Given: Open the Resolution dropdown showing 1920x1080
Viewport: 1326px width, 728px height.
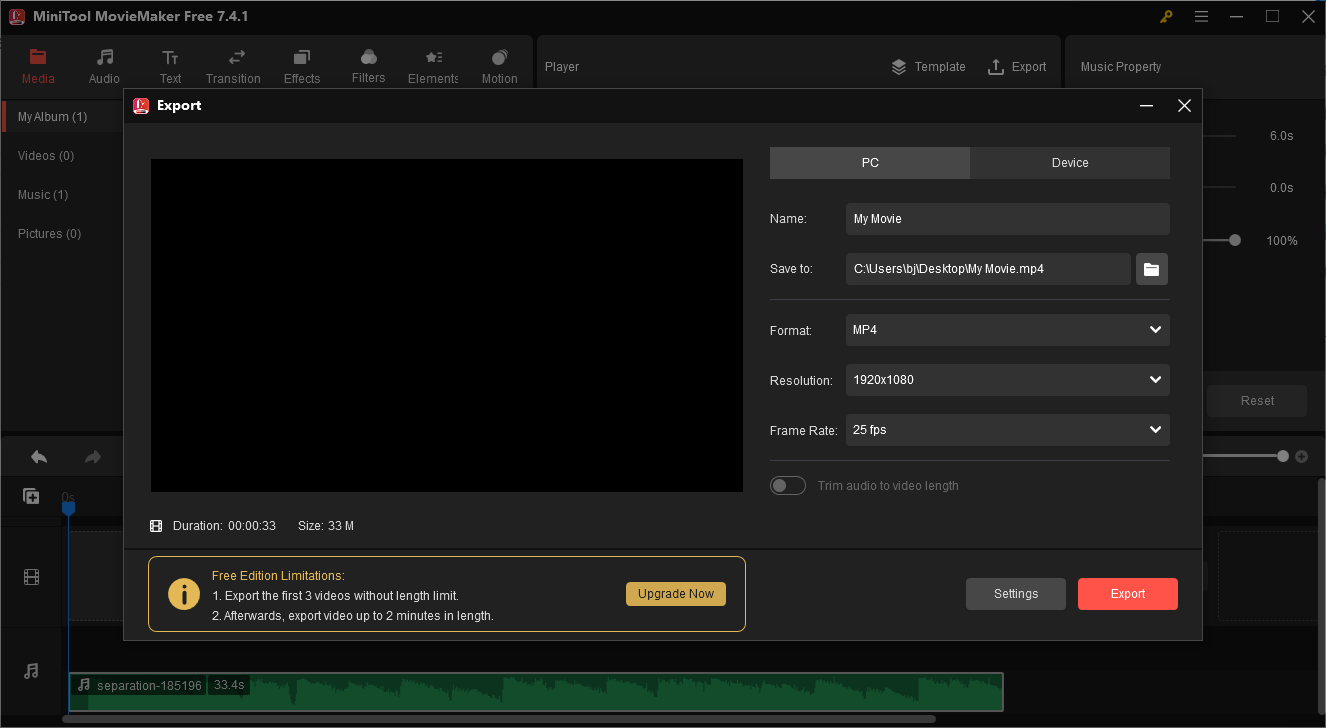Looking at the screenshot, I should click(x=1008, y=380).
